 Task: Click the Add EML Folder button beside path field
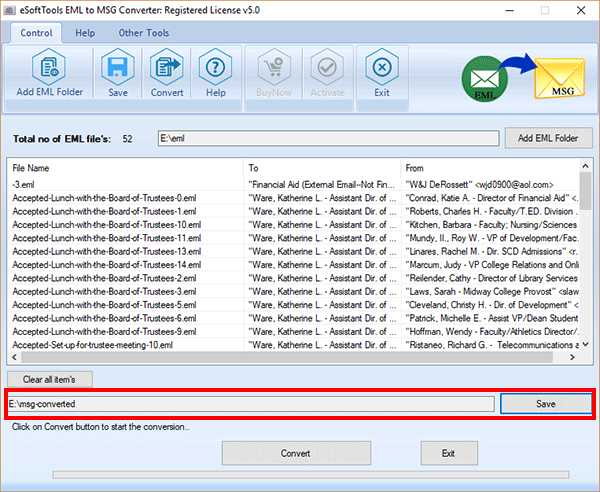coord(548,138)
